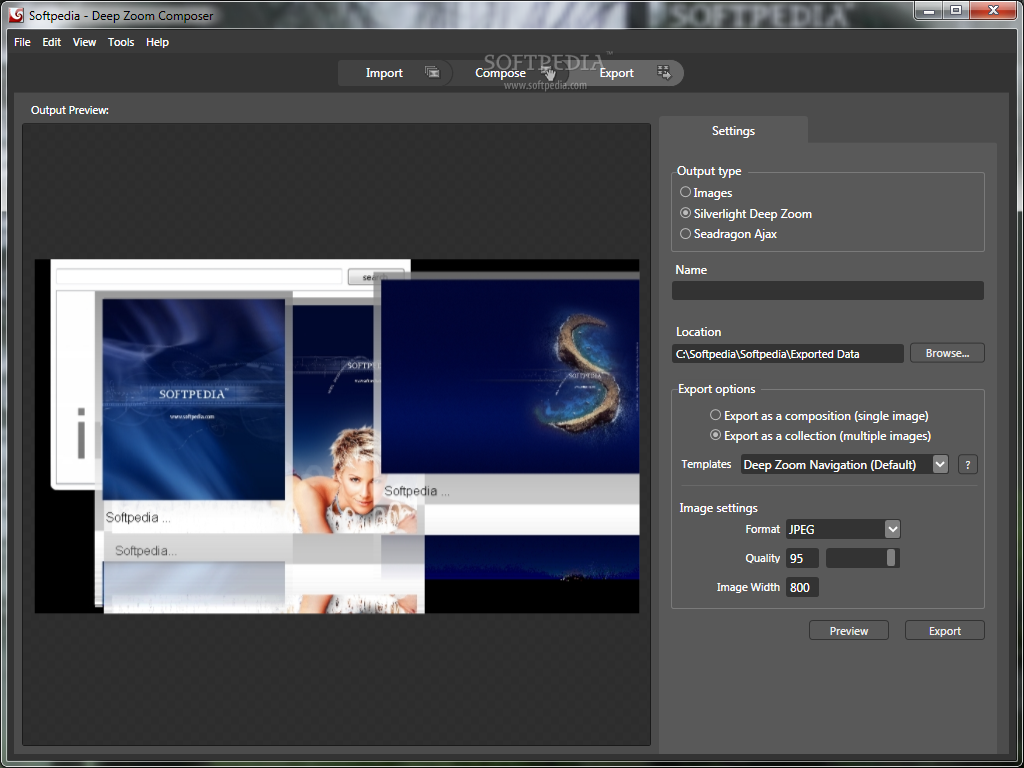Close the Deep Zoom Composer window

point(993,10)
